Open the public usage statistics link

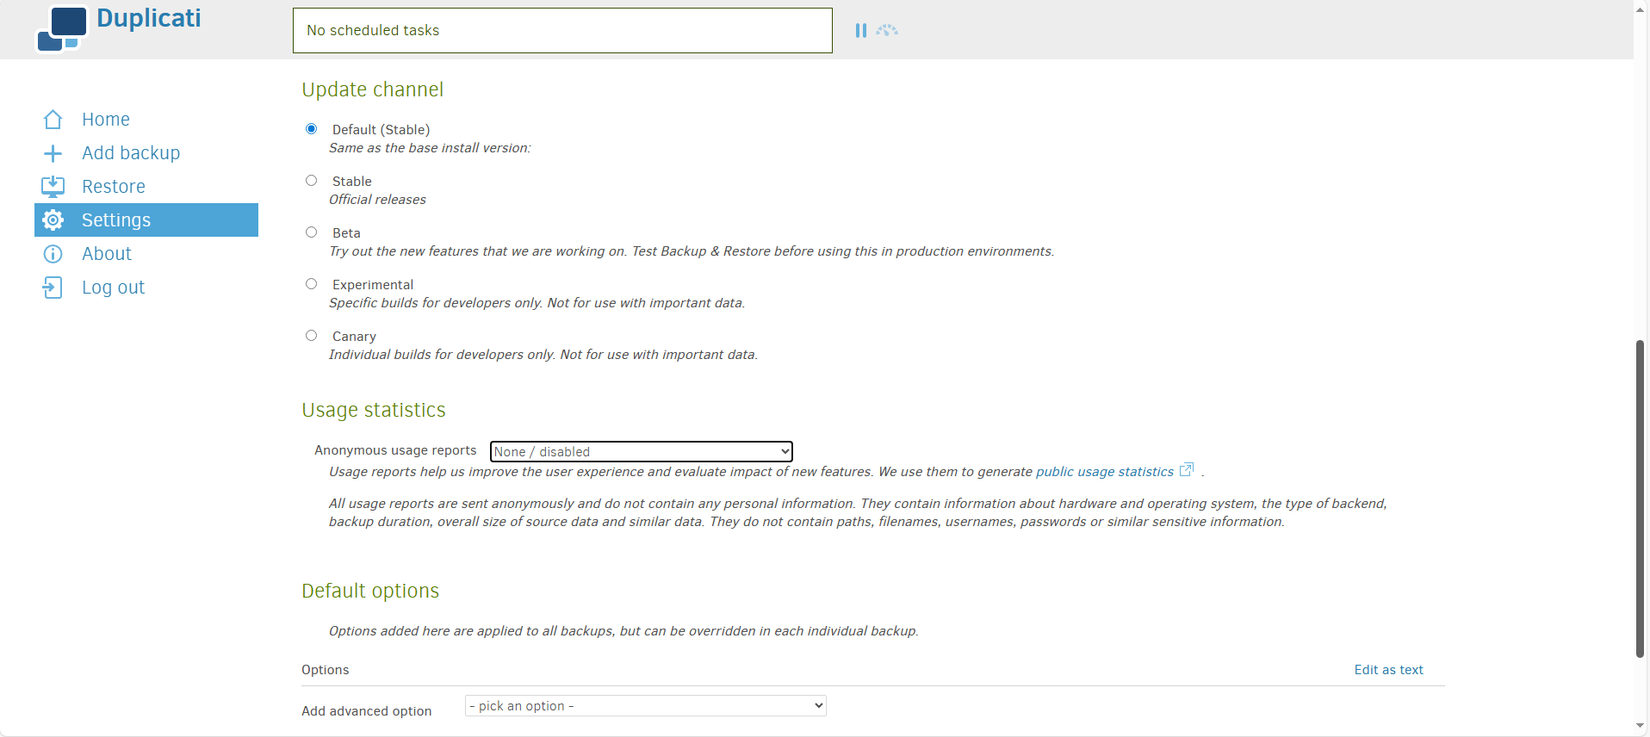[1105, 472]
